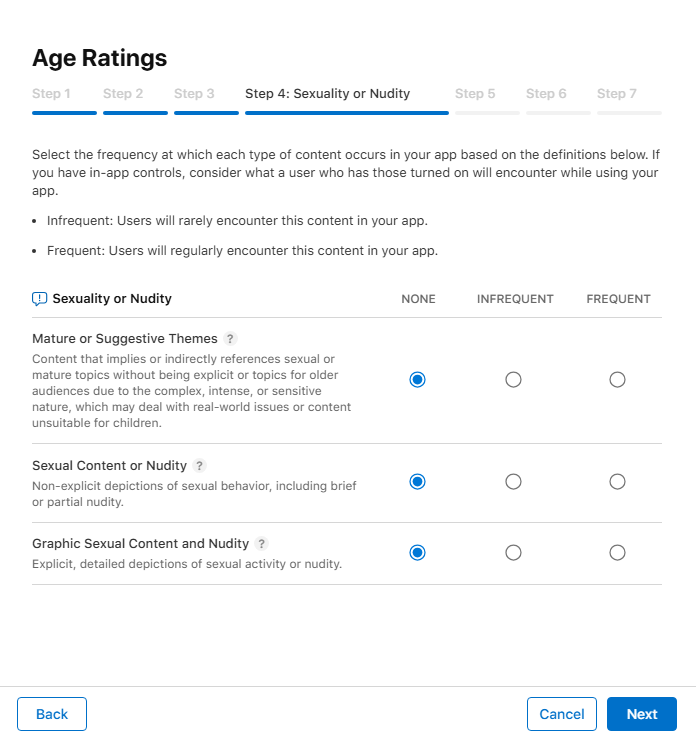Select None for Sexual Content or Nudity

(x=418, y=482)
